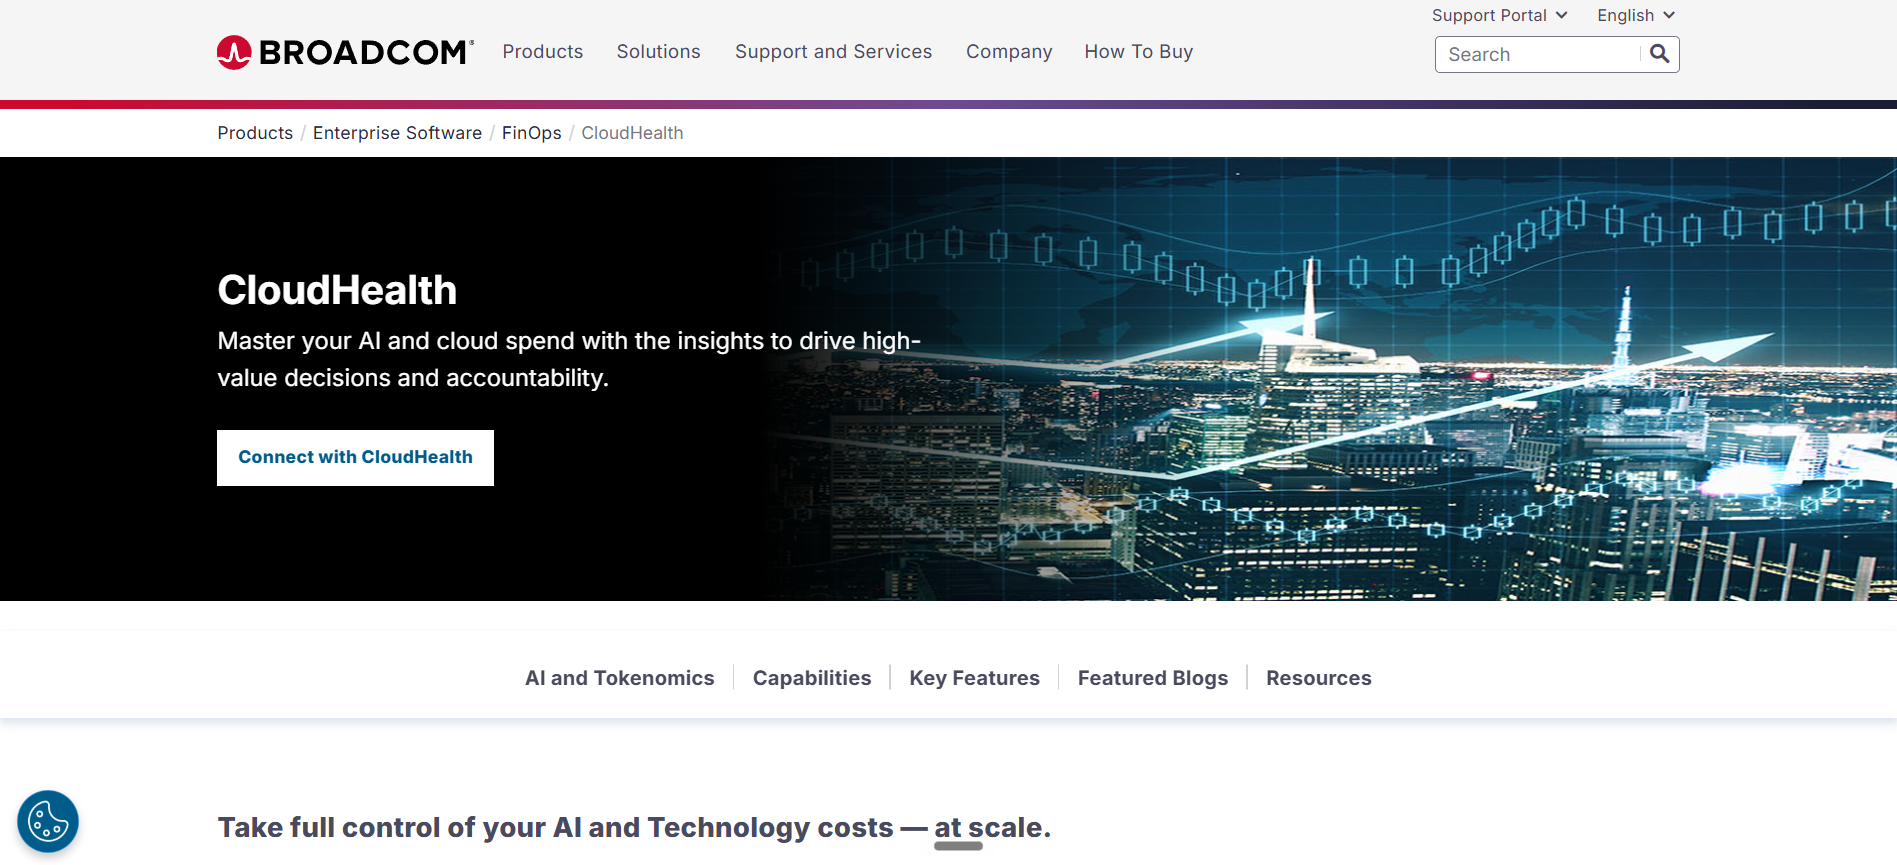Go to Enterprise Software breadcrumb
Screen dimensions: 1897x865
click(x=397, y=133)
